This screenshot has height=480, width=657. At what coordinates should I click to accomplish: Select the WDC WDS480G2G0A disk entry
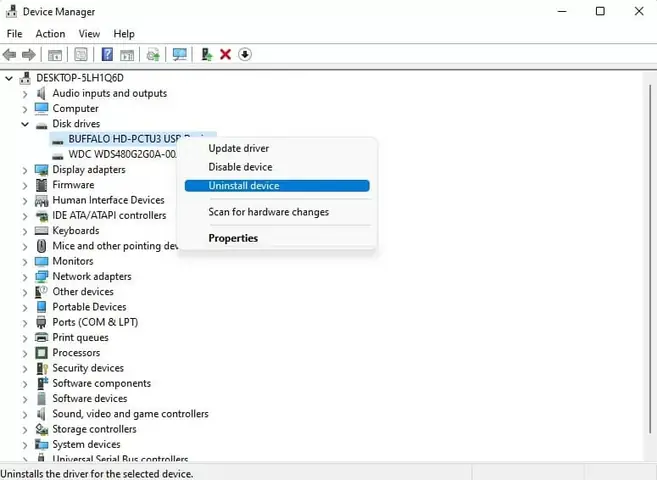(x=122, y=154)
